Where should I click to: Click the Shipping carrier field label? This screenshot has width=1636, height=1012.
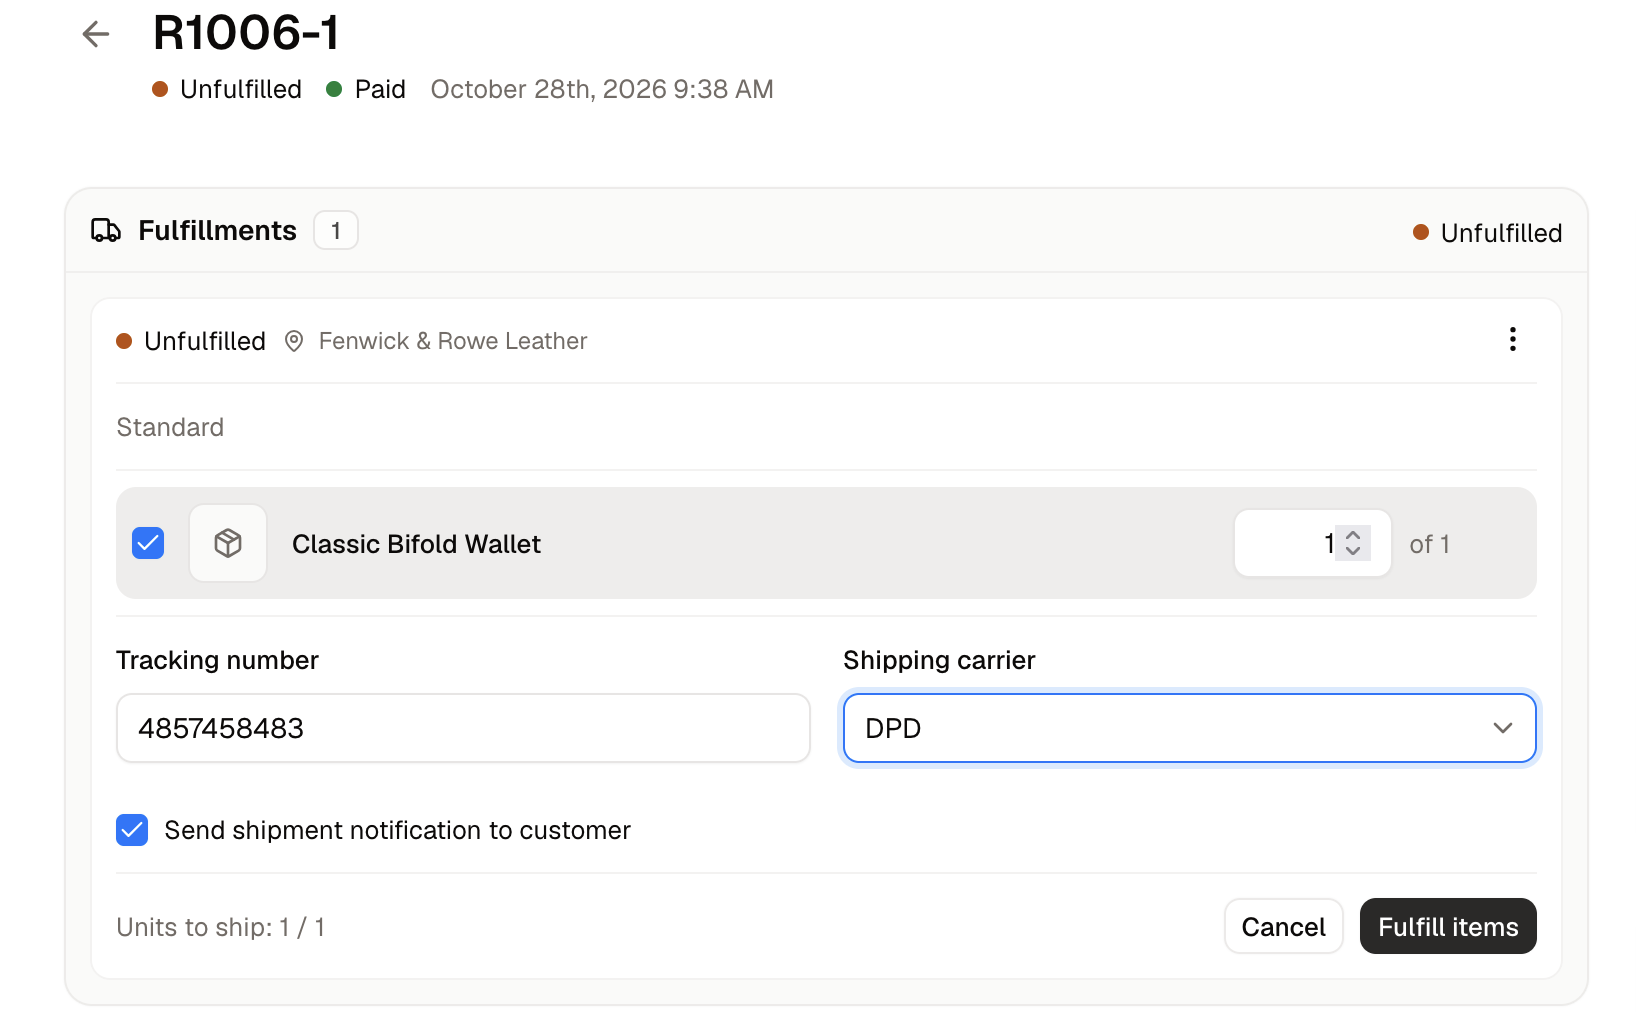tap(939, 660)
